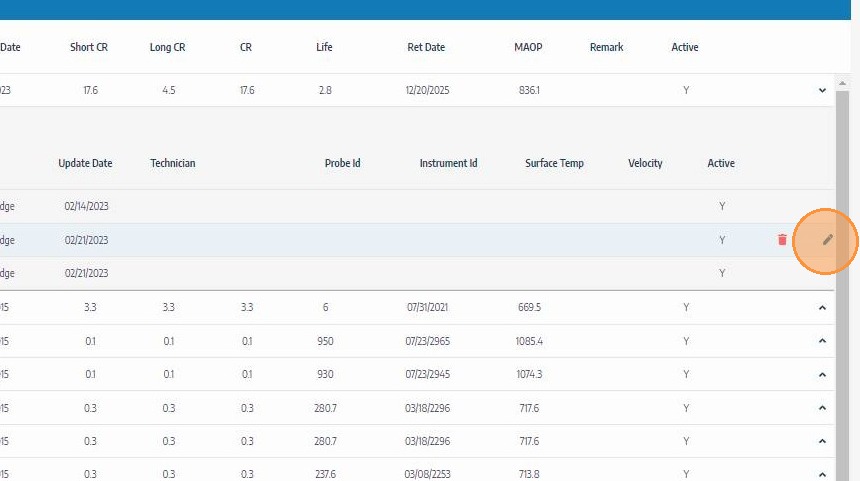860x481 pixels.
Task: Click the Instrument Id sub-table header
Action: (x=448, y=163)
